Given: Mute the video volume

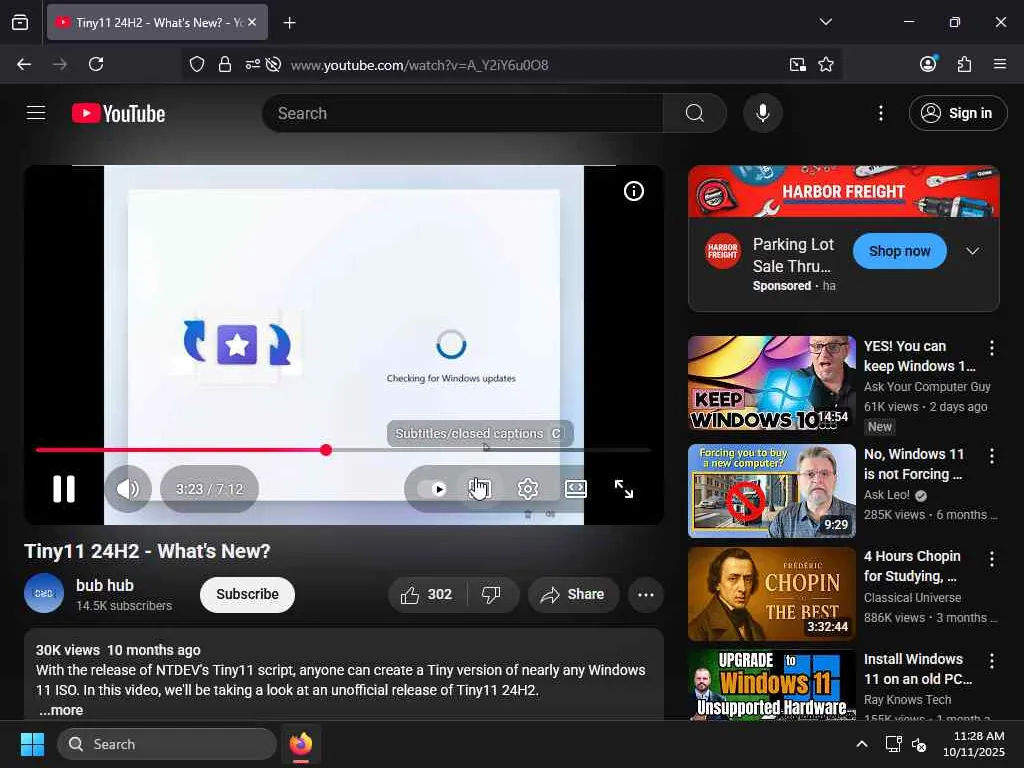Looking at the screenshot, I should pos(127,488).
